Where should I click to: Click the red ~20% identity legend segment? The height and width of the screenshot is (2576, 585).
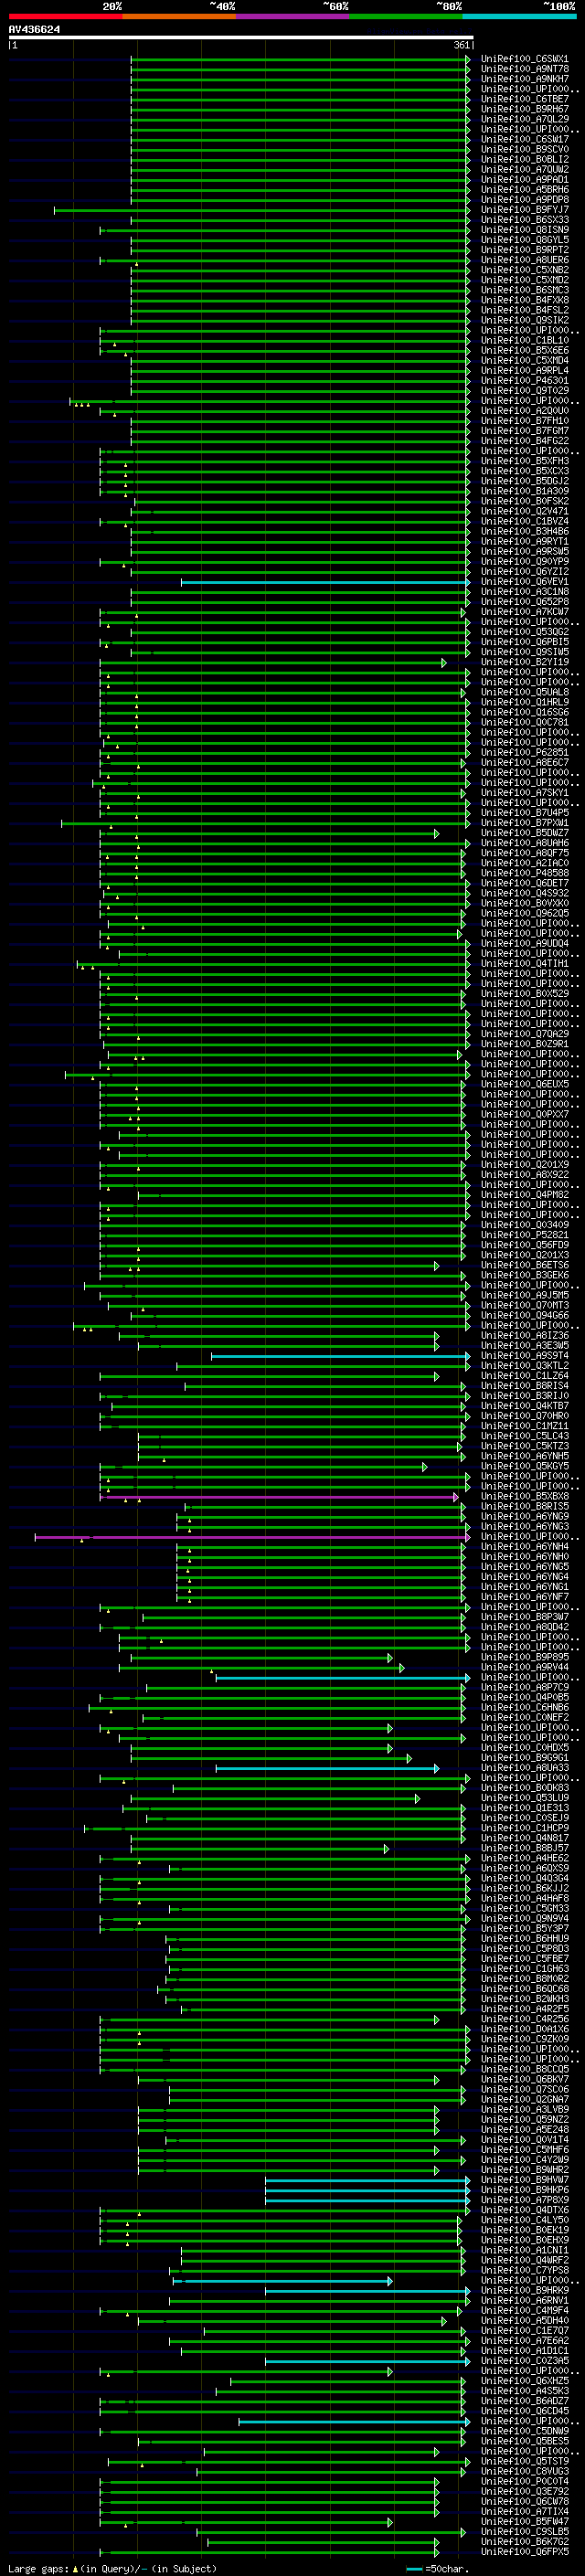coord(65,16)
